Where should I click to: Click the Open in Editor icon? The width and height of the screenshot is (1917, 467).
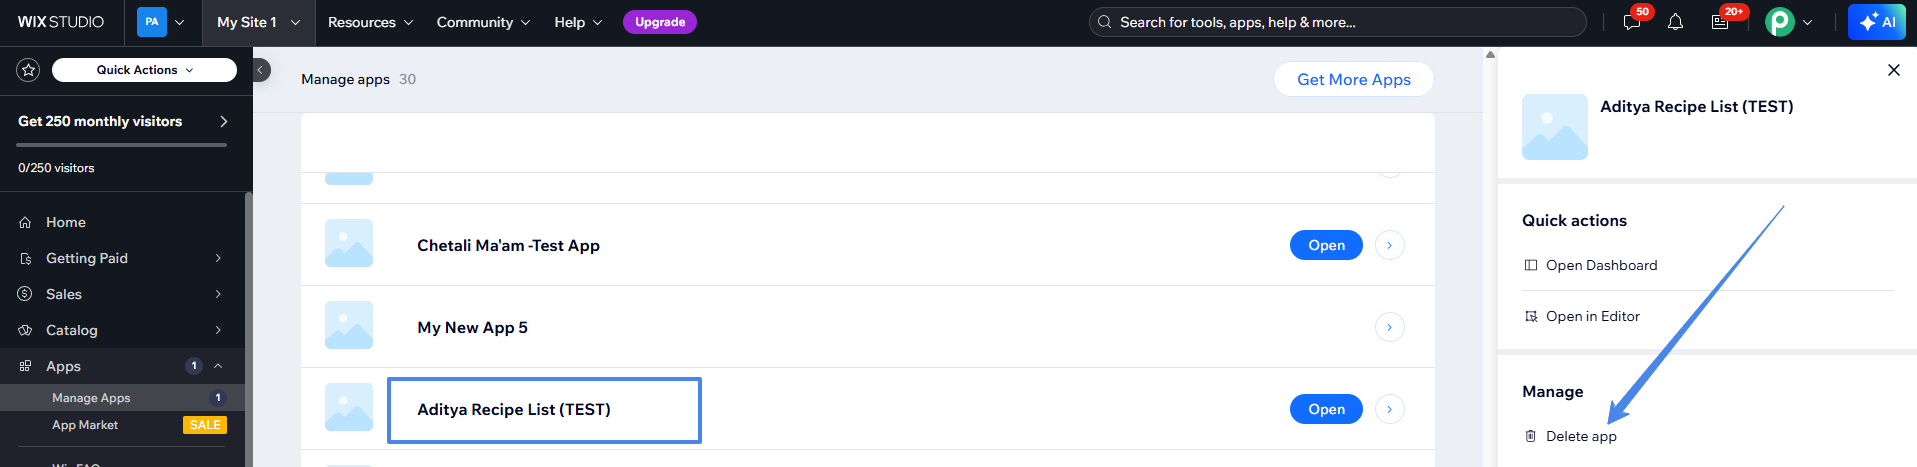[x=1530, y=316]
